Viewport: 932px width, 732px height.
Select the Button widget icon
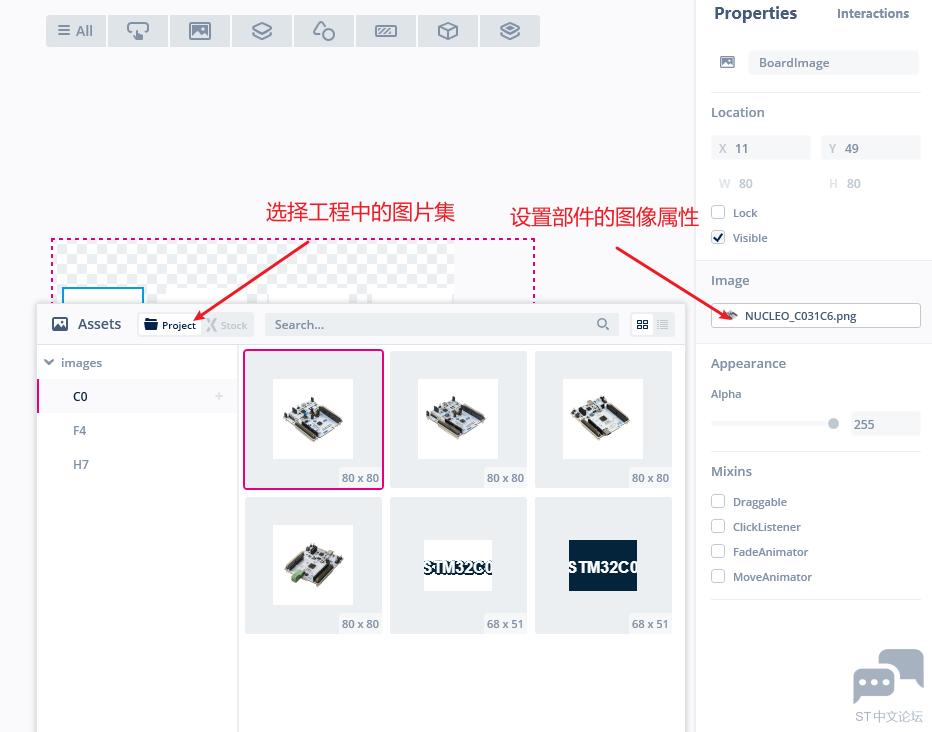click(137, 31)
